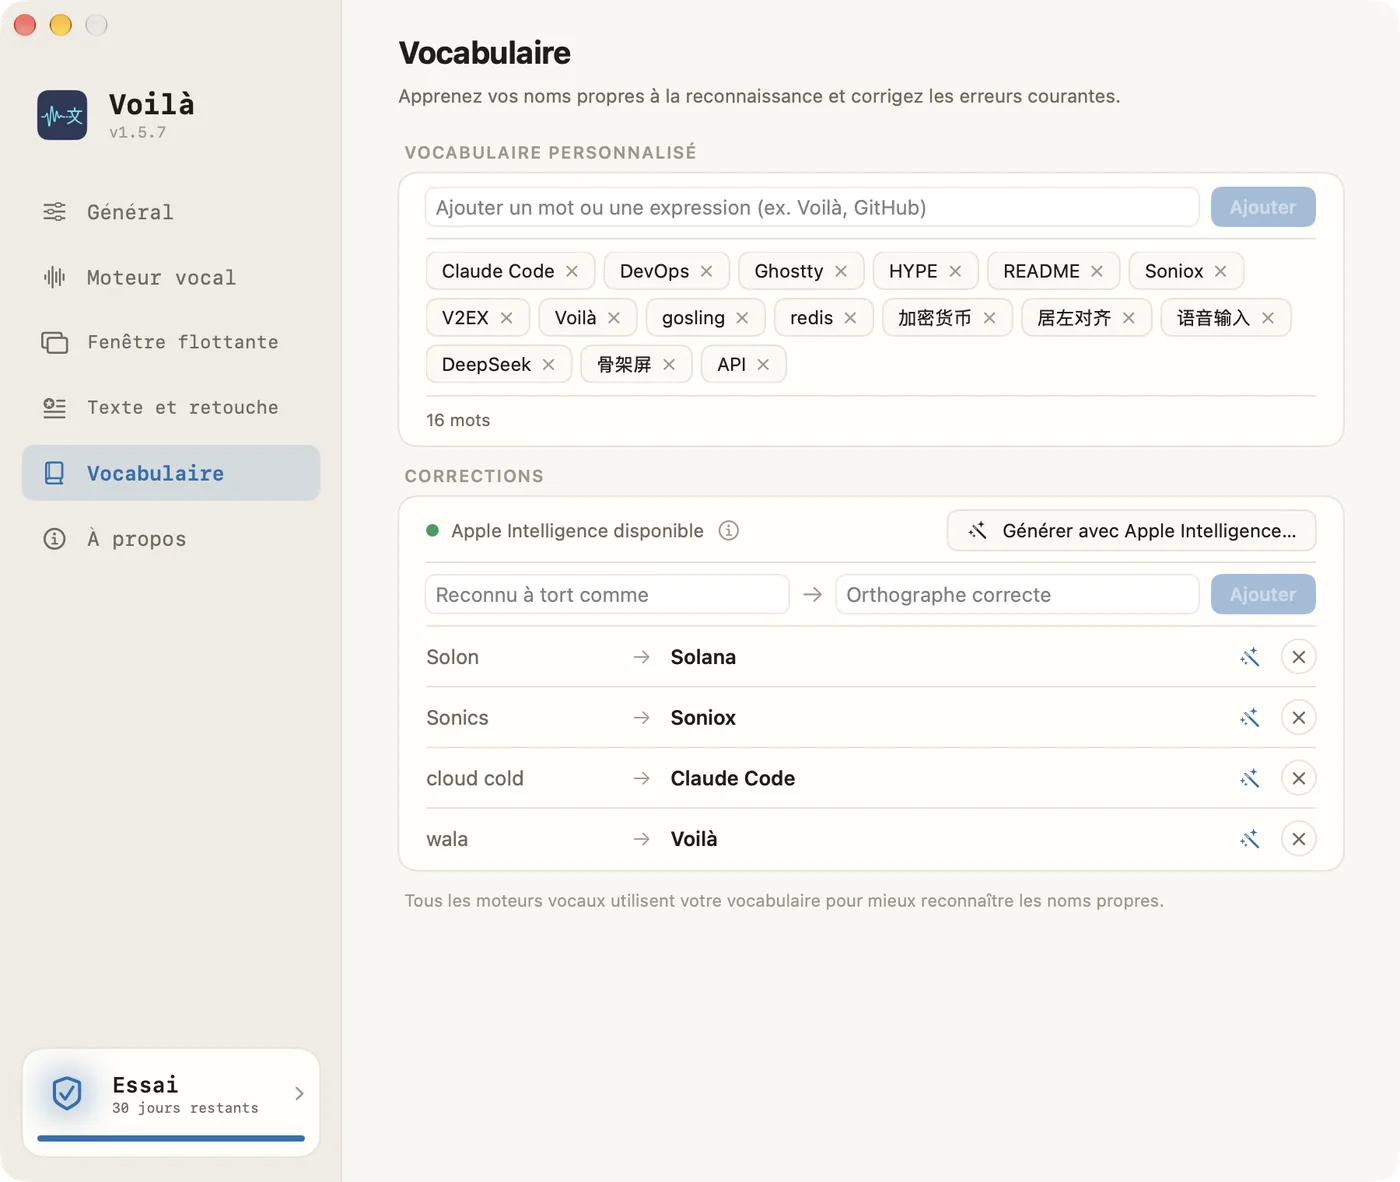Remove the Soniox vocabulary tag

1221,271
